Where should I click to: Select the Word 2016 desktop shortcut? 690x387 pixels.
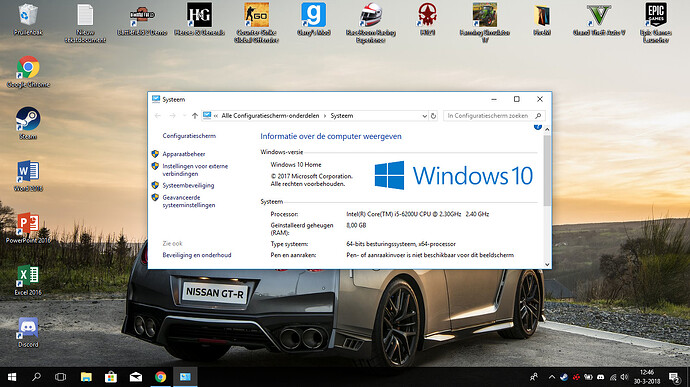[28, 176]
